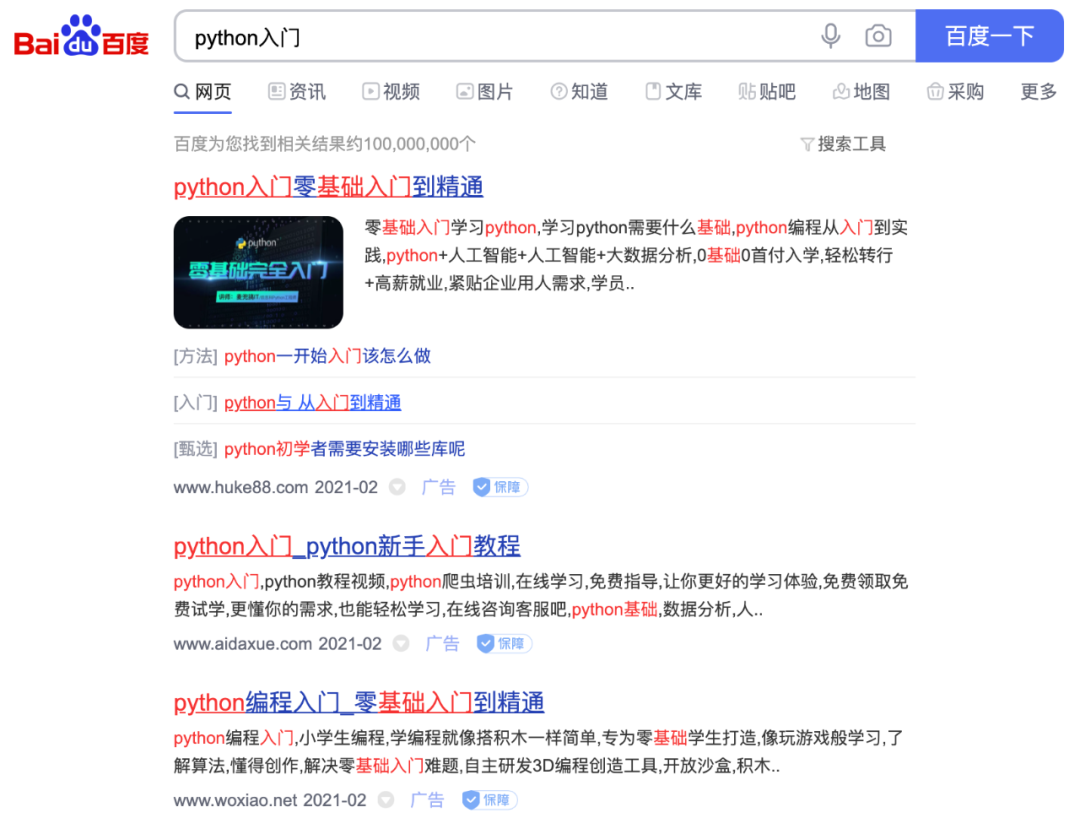1080x818 pixels.
Task: Expand dropdown arrow beside aidaxue.com result
Action: point(402,644)
